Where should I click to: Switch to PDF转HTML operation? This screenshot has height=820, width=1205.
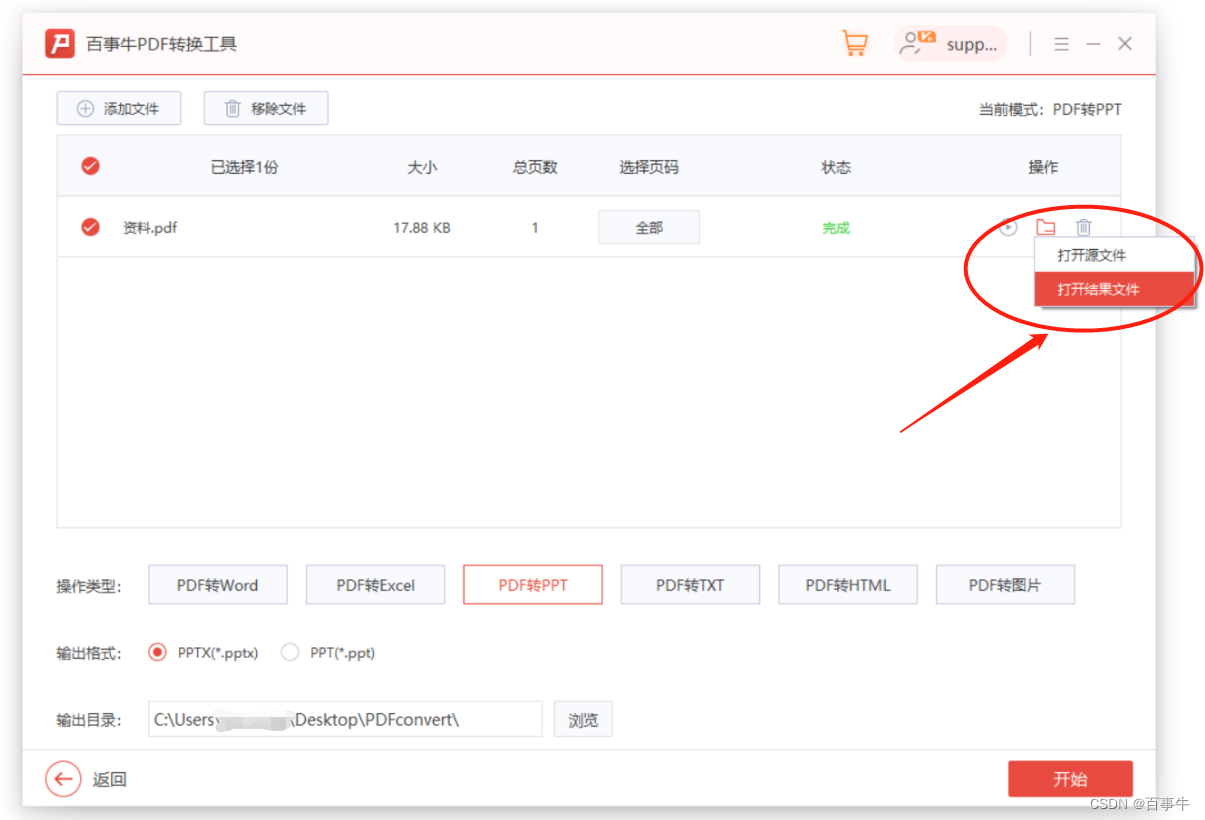coord(848,585)
